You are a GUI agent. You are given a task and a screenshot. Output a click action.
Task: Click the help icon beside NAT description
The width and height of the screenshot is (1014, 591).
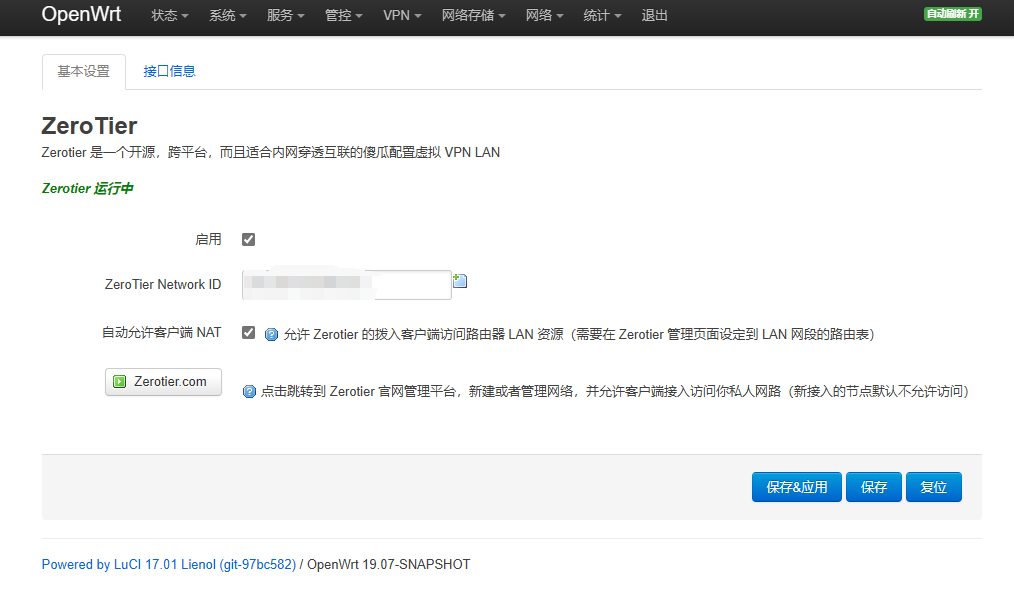(x=272, y=334)
